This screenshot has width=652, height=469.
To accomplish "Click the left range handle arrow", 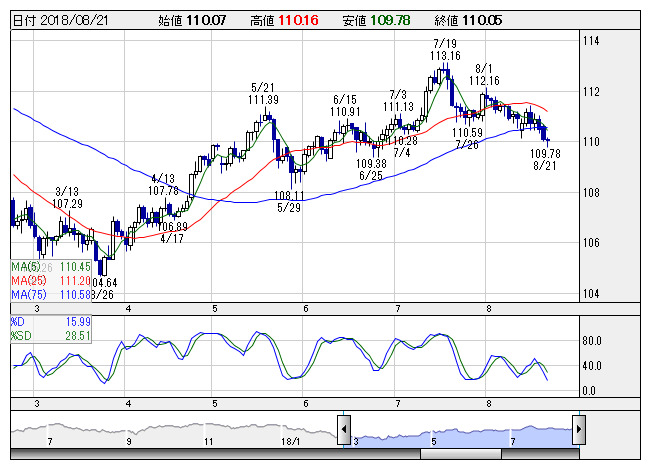I will coord(343,430).
